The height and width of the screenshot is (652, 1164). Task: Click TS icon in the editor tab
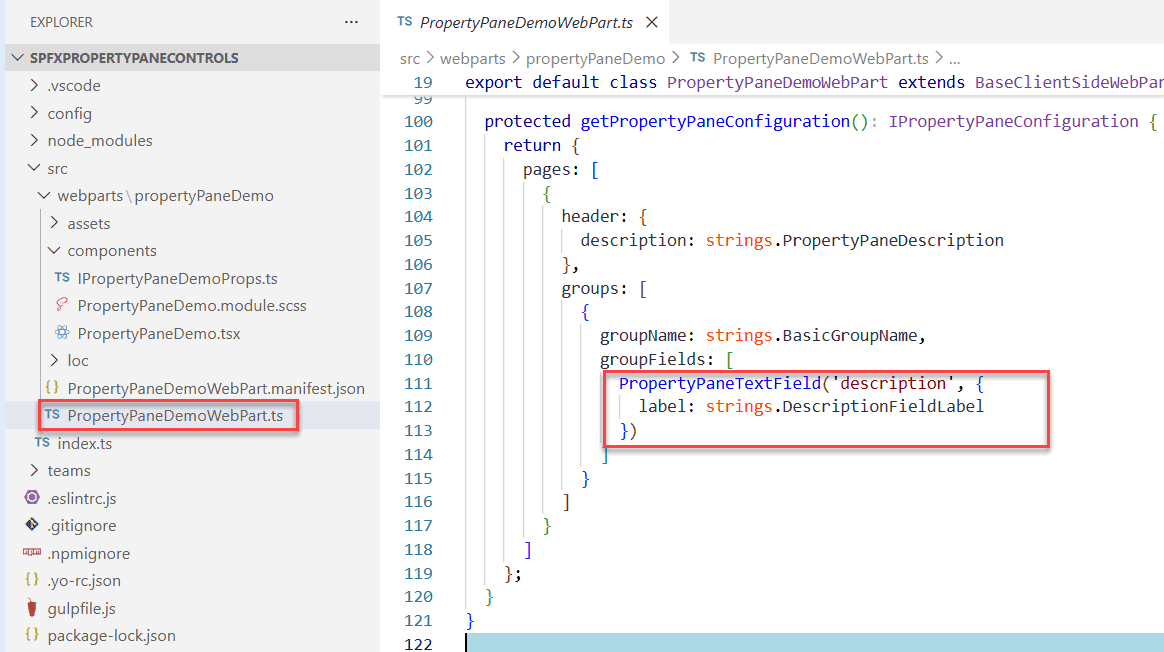pyautogui.click(x=405, y=22)
